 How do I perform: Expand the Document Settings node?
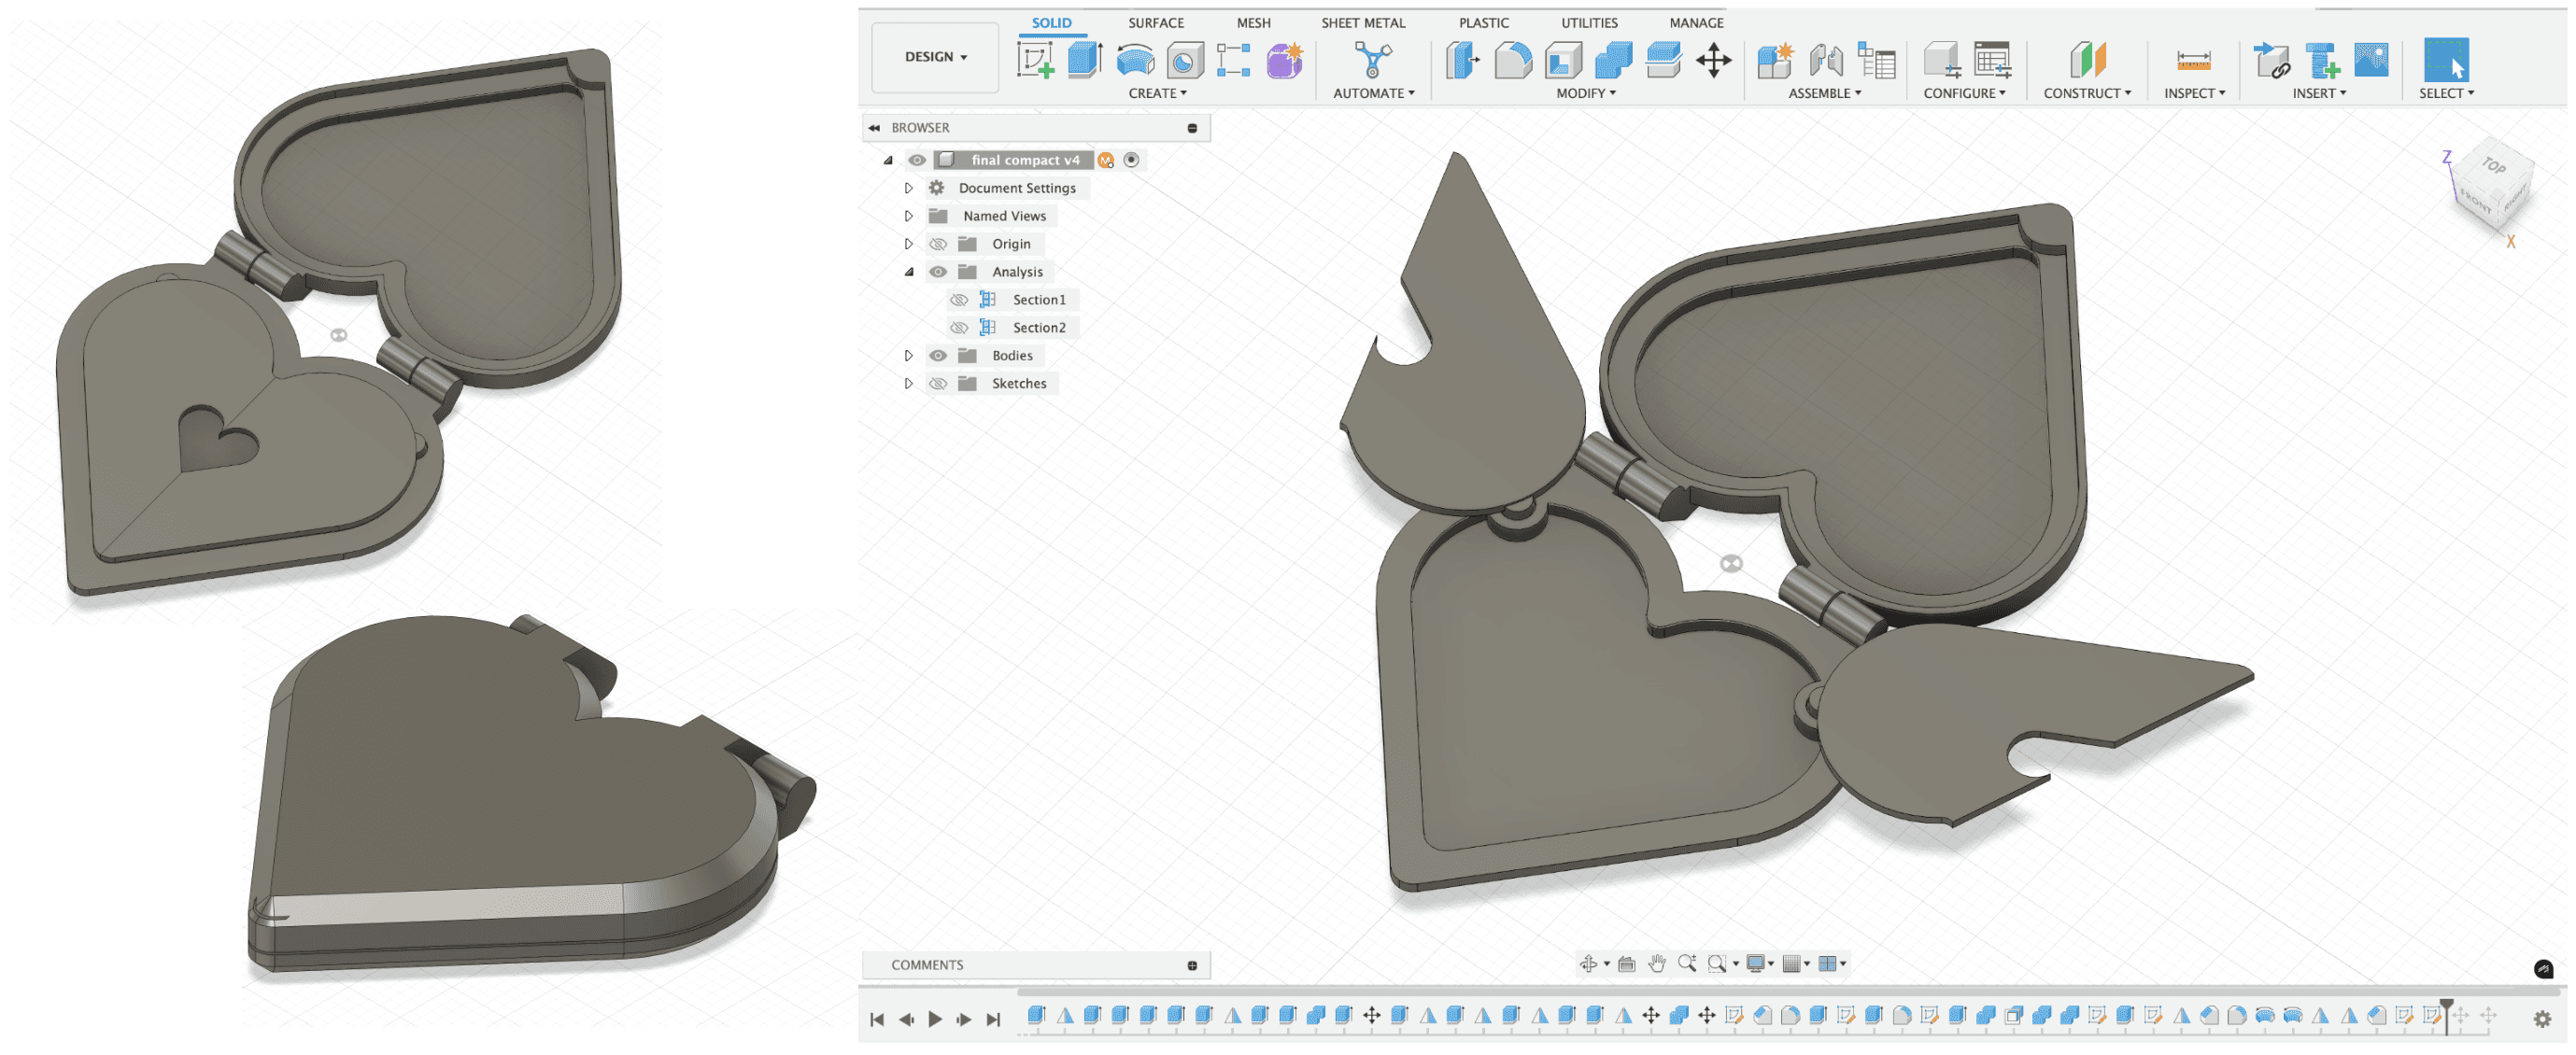(908, 188)
